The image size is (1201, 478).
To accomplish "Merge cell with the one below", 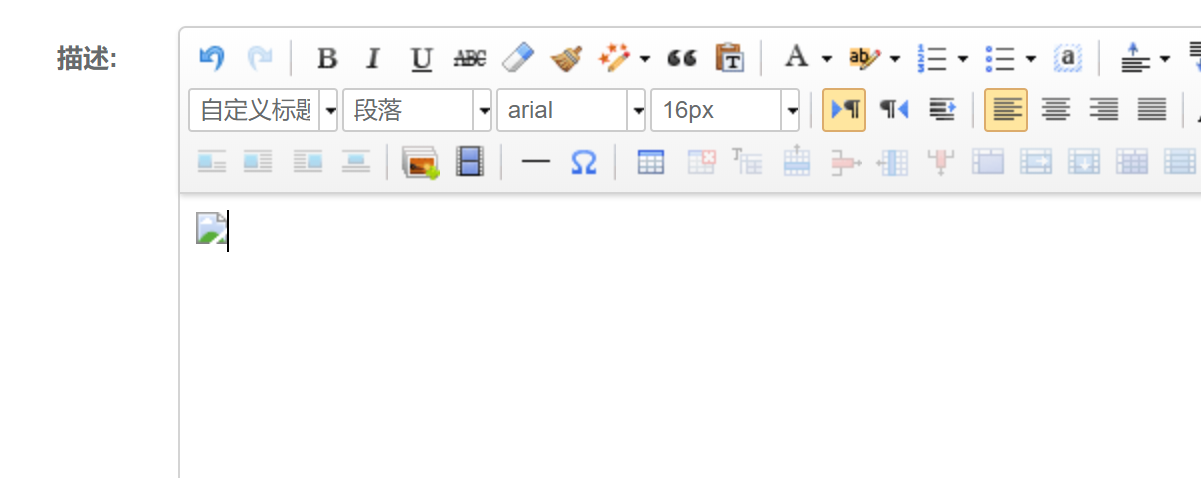I will (x=1084, y=161).
